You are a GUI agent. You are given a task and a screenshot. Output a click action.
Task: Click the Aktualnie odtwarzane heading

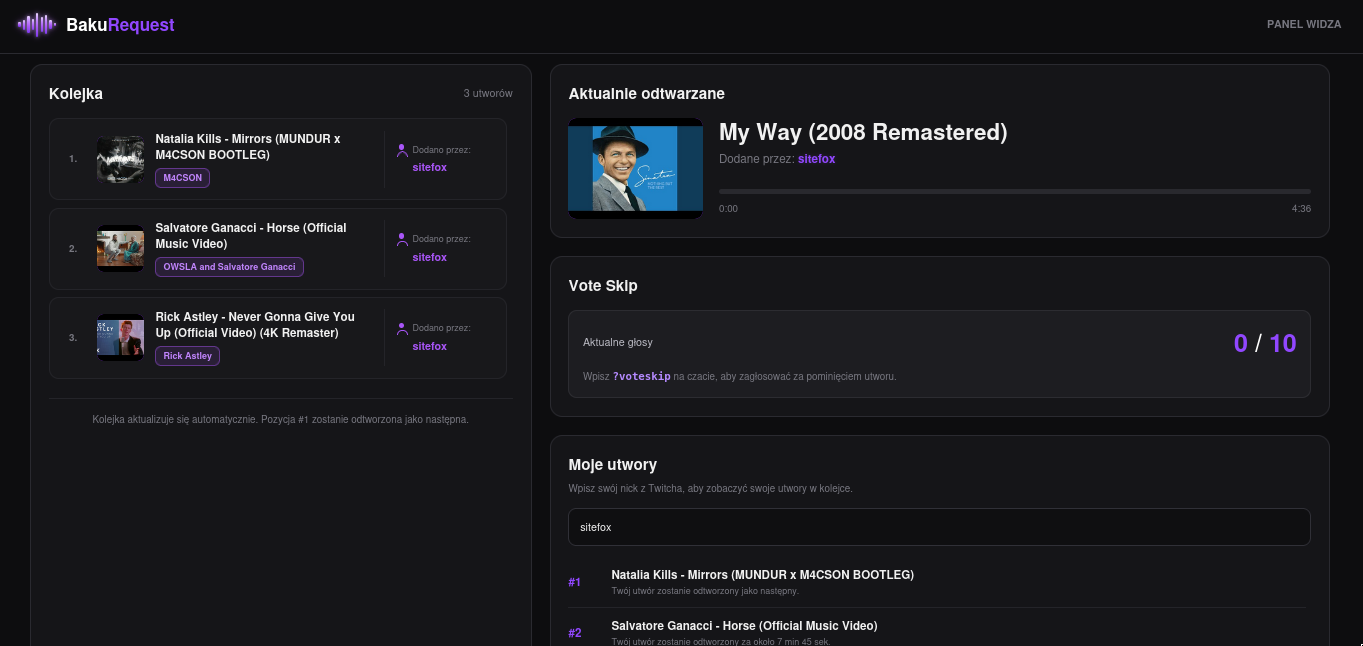(x=647, y=94)
